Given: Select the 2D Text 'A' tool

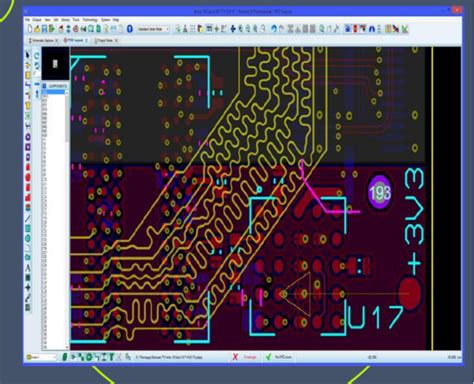Looking at the screenshot, I should pos(28,268).
